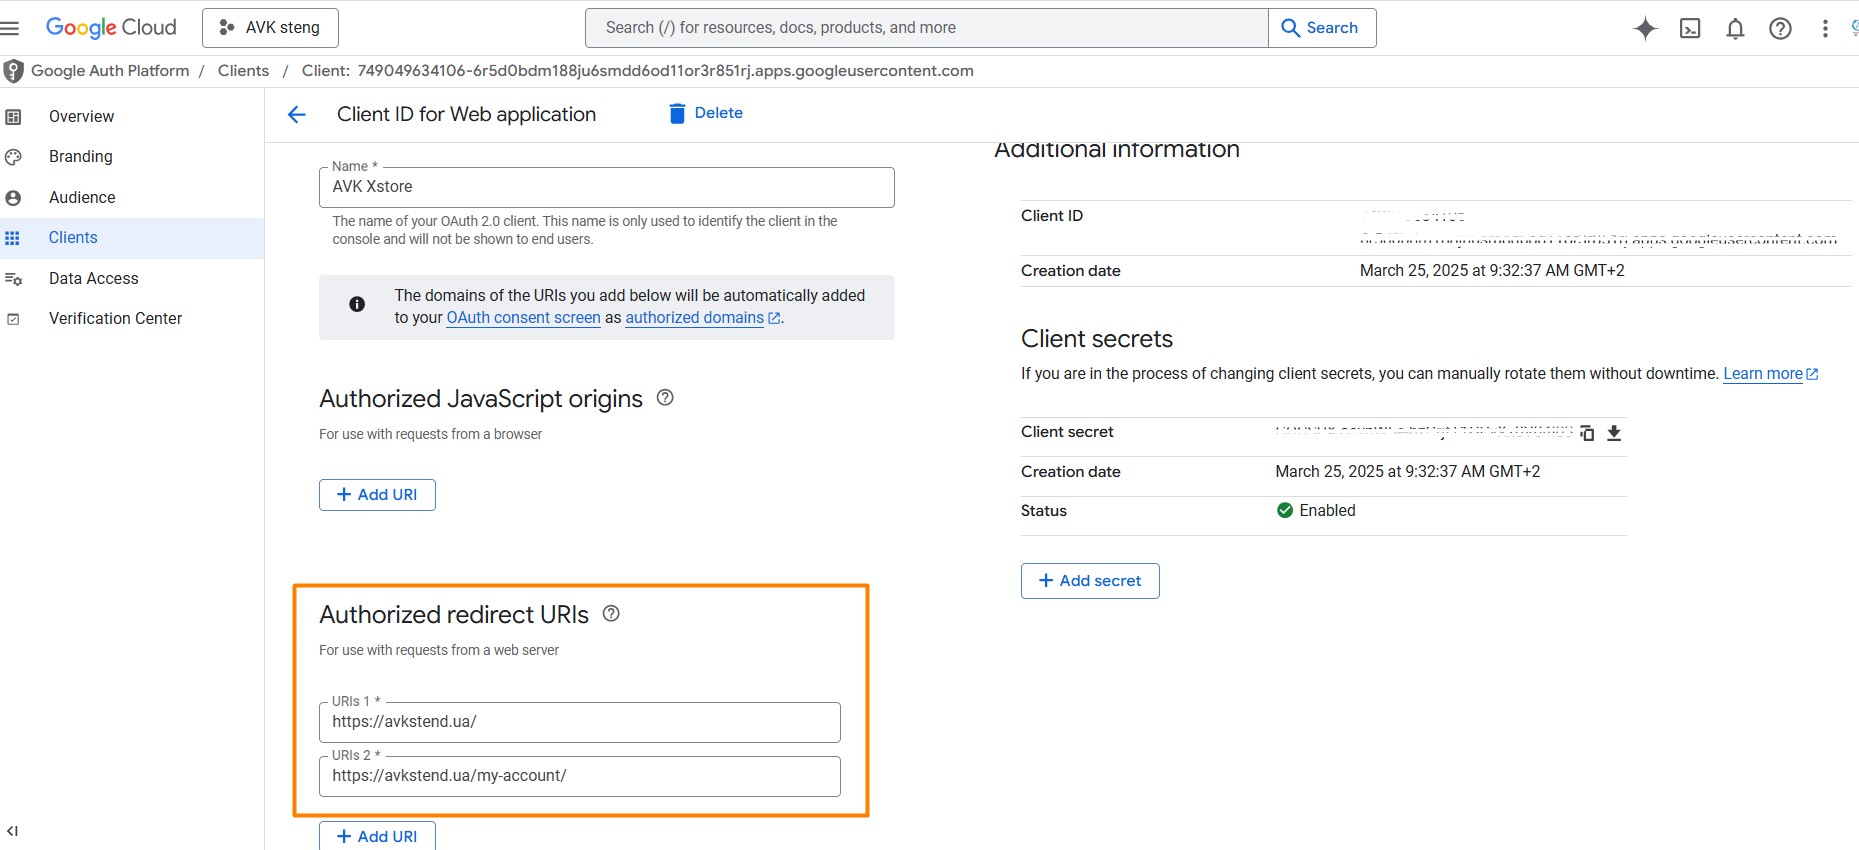Viewport: 1859px width, 850px height.
Task: Click the Client secrets heading
Action: (1097, 339)
